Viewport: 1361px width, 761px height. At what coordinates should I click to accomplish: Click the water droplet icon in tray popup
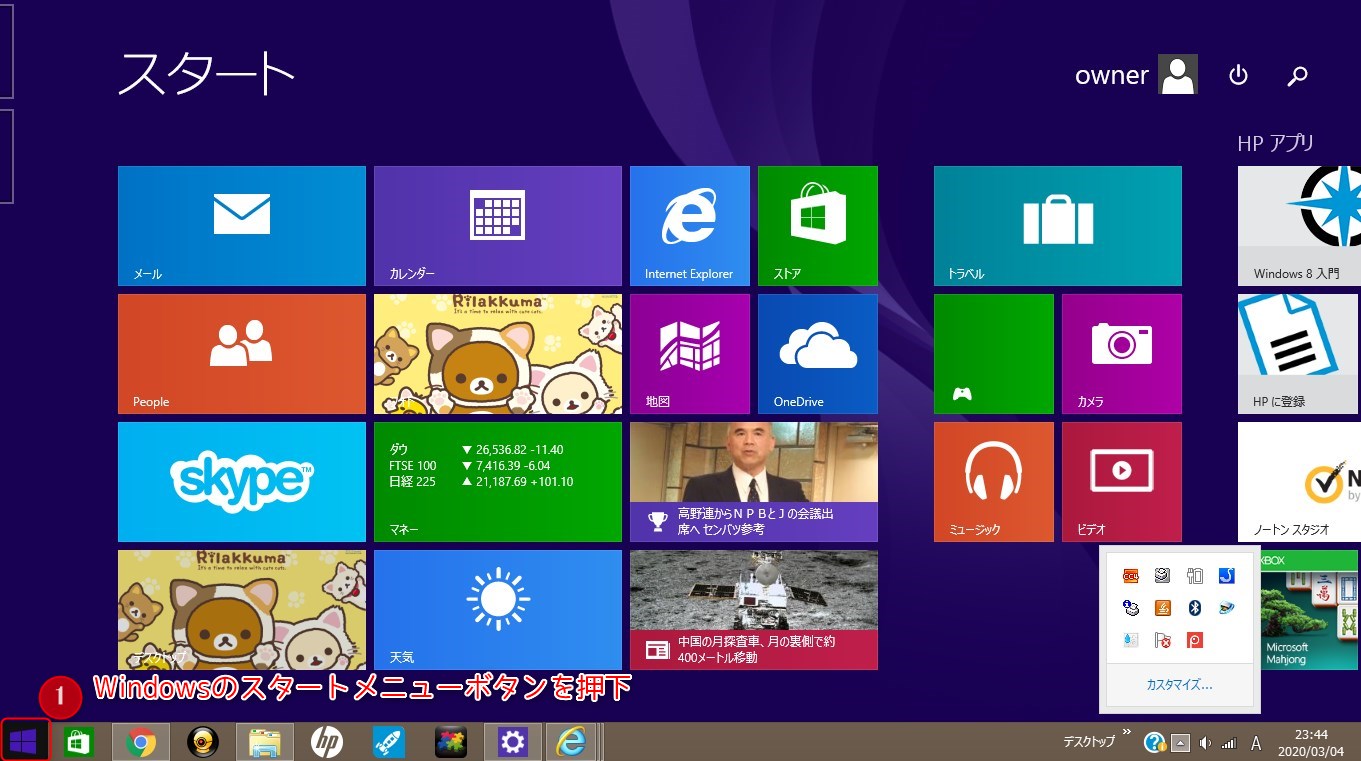pyautogui.click(x=1130, y=640)
